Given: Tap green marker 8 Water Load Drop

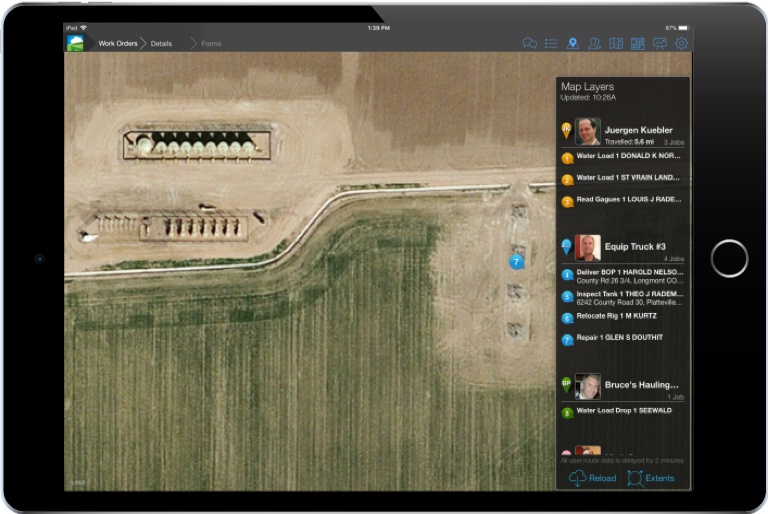Looking at the screenshot, I should (x=567, y=413).
